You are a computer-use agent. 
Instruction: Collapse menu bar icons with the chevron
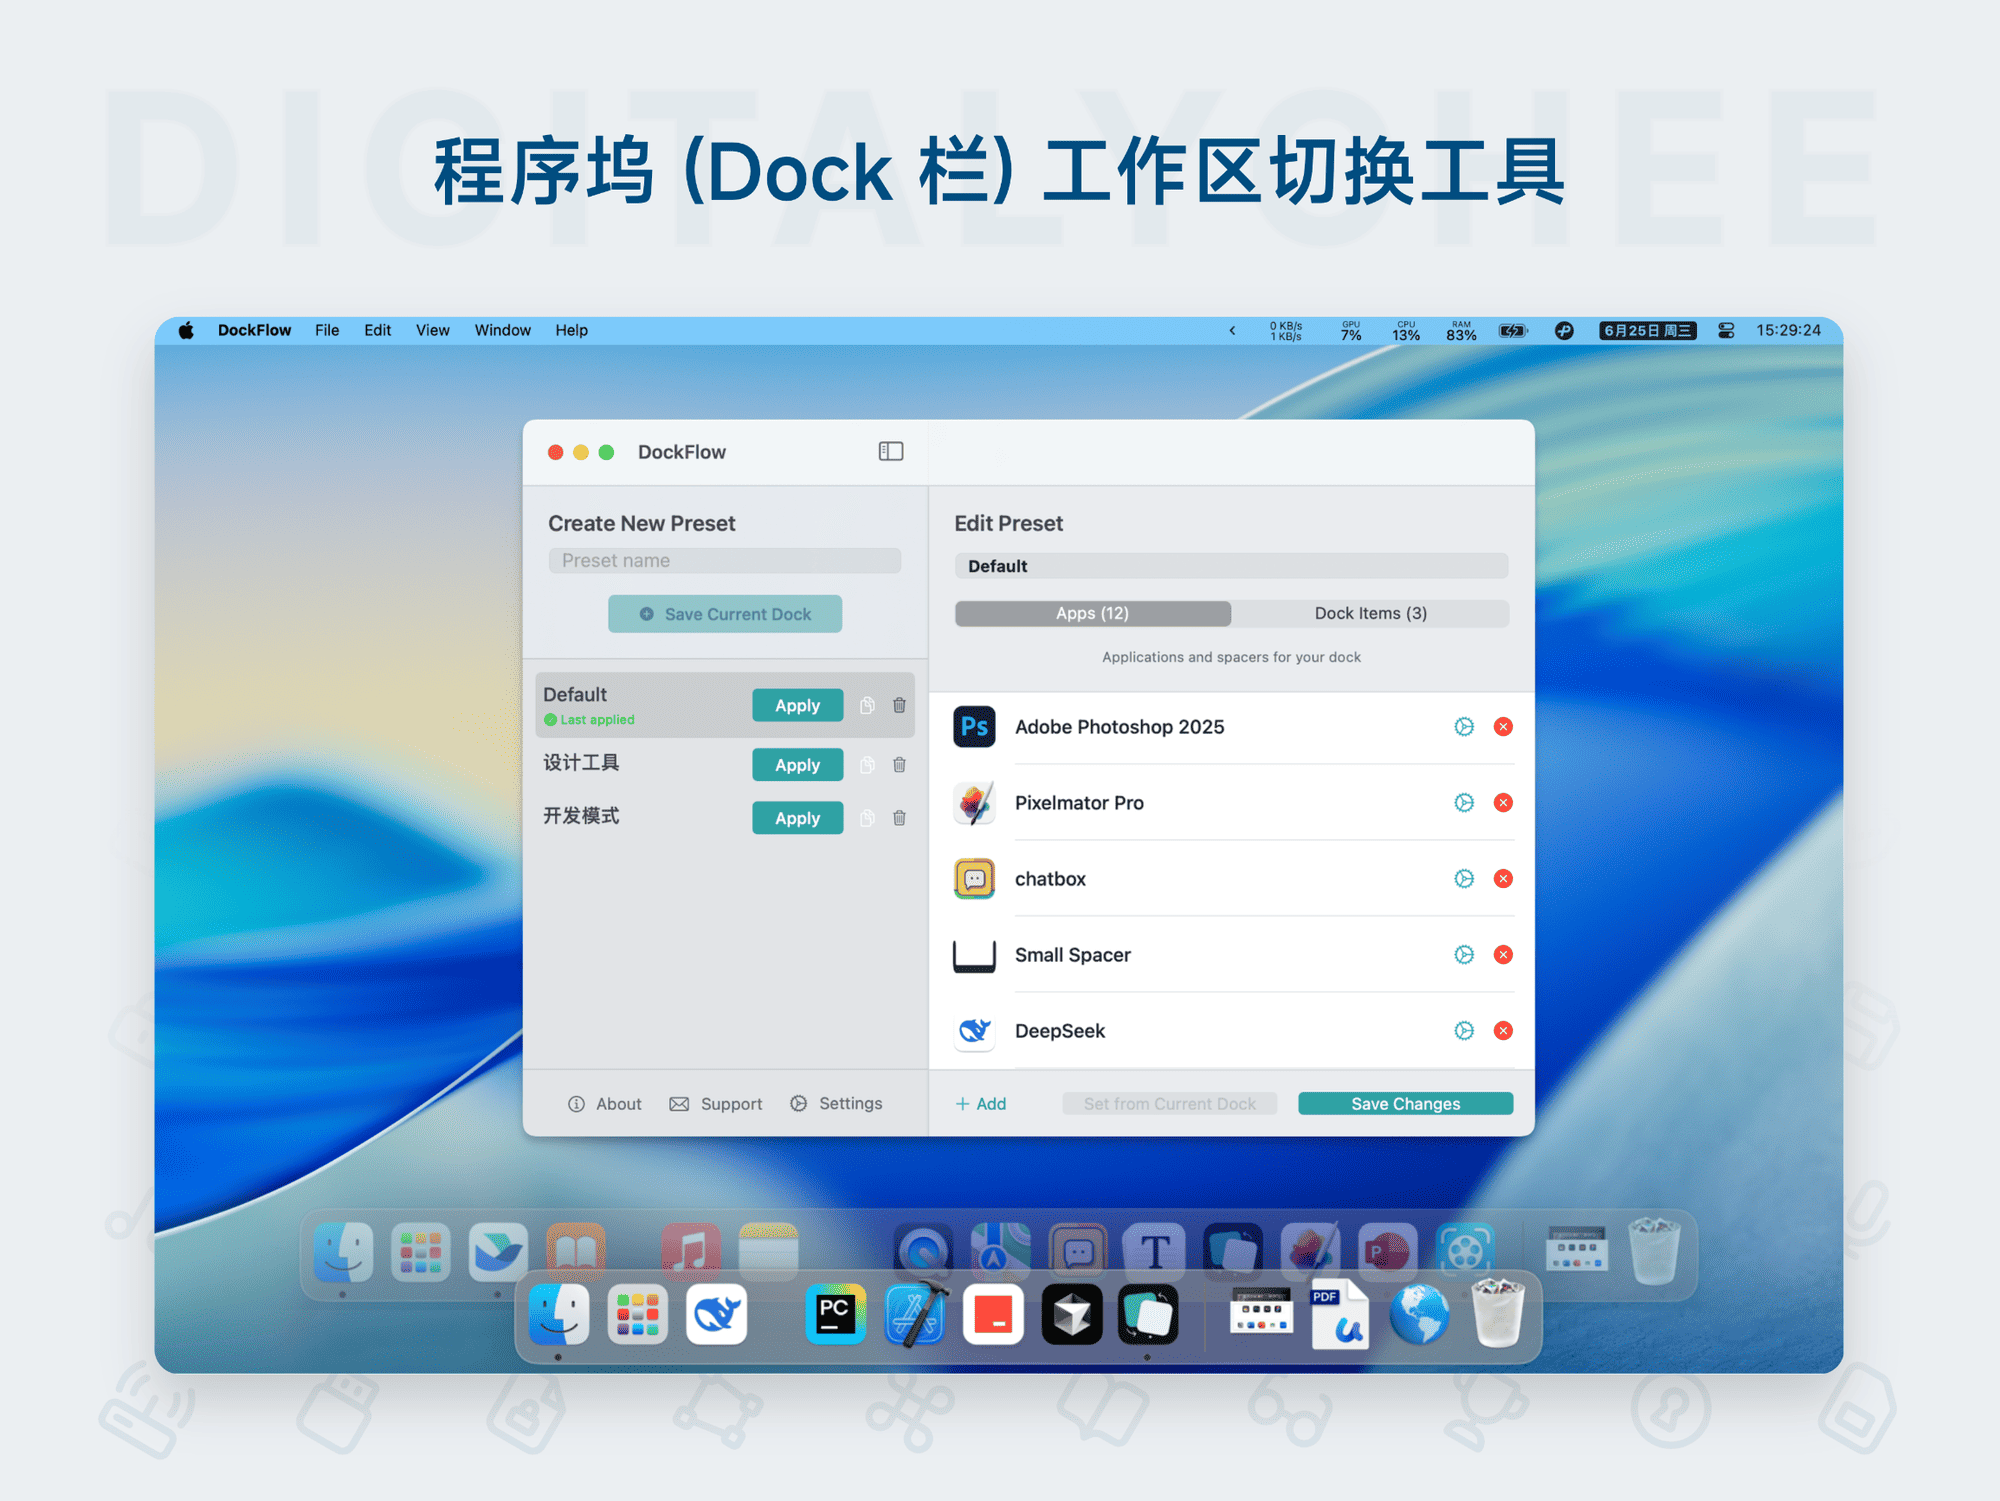click(x=1231, y=330)
